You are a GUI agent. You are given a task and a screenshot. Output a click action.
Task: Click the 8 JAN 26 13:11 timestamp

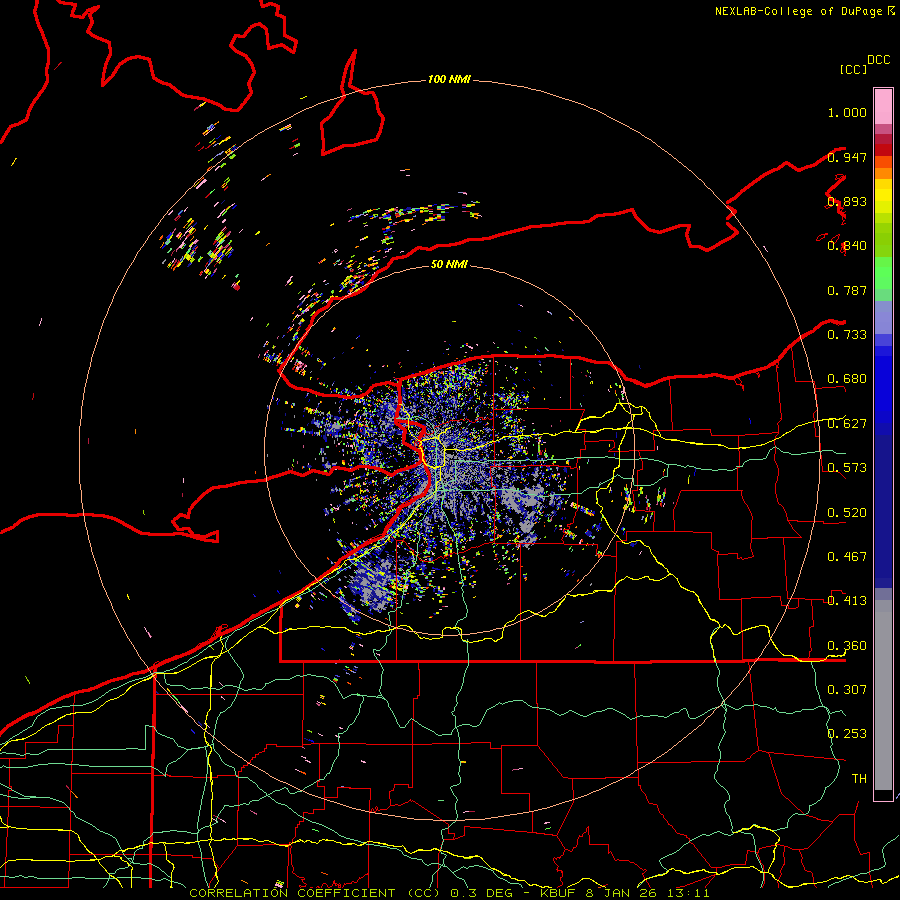pyautogui.click(x=647, y=893)
